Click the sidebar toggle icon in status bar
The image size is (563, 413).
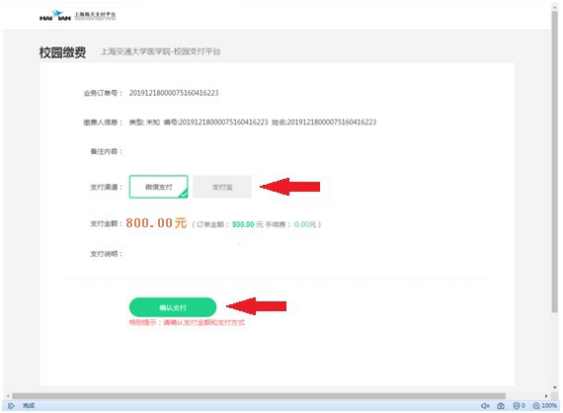click(11, 406)
